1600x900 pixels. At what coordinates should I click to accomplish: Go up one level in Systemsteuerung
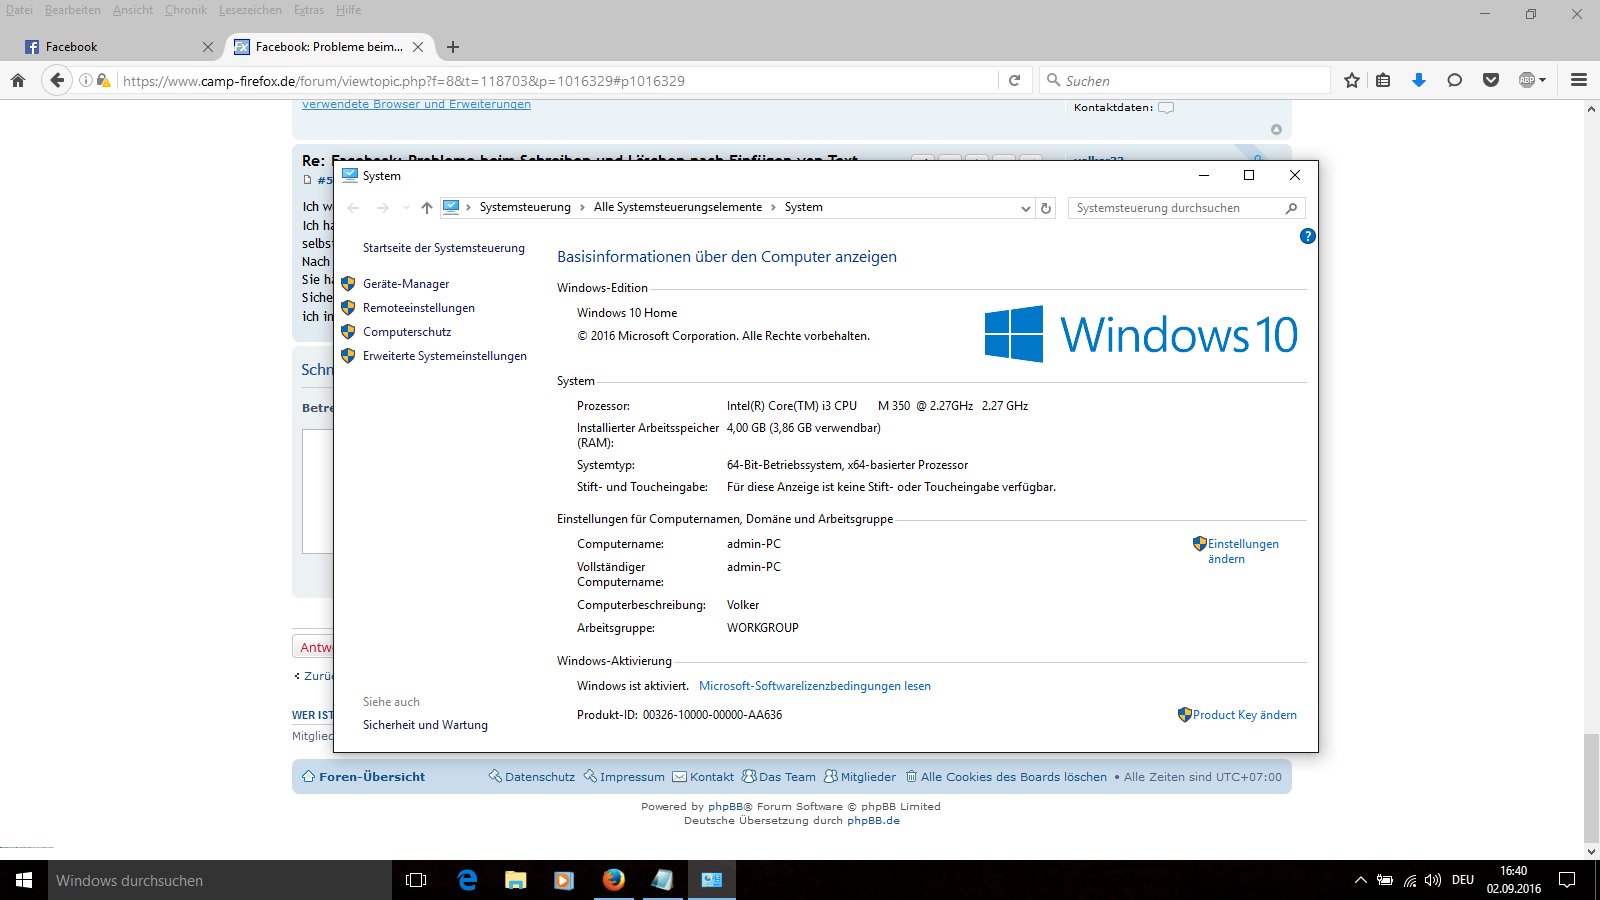tap(427, 208)
